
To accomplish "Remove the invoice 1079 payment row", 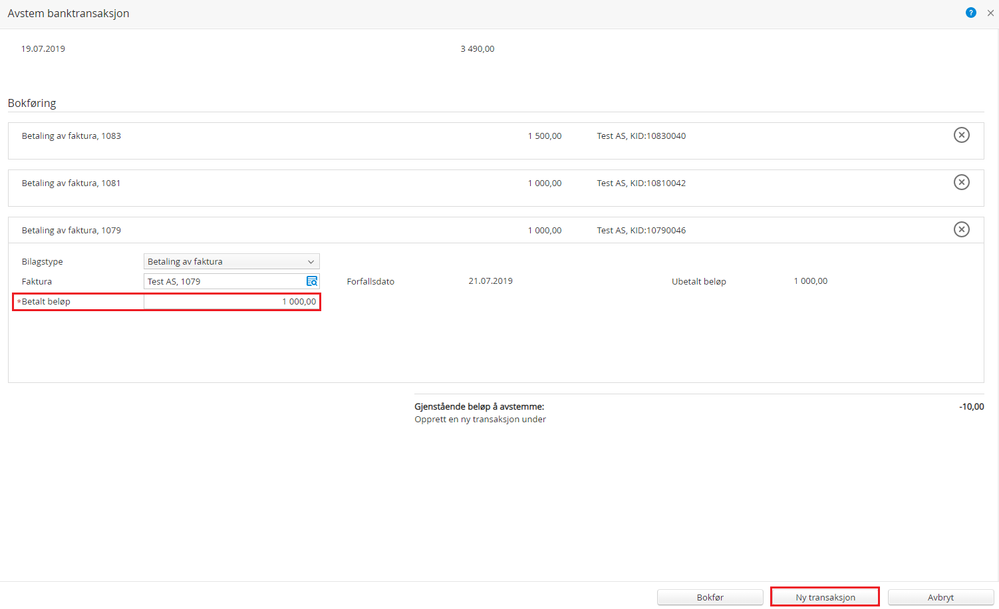I will pos(961,229).
